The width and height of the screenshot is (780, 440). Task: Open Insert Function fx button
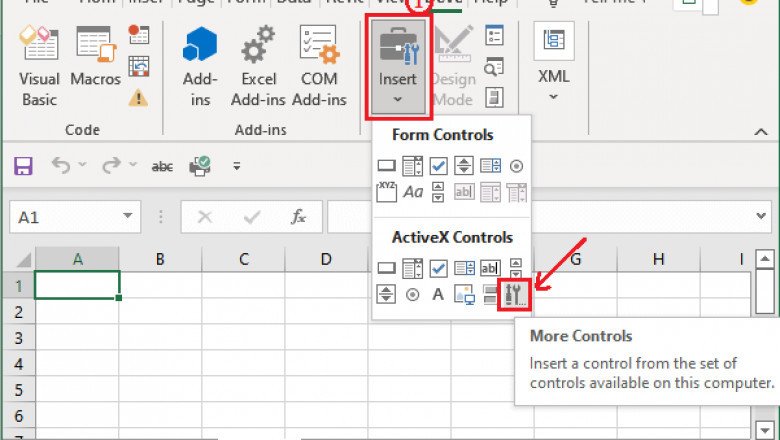(298, 217)
